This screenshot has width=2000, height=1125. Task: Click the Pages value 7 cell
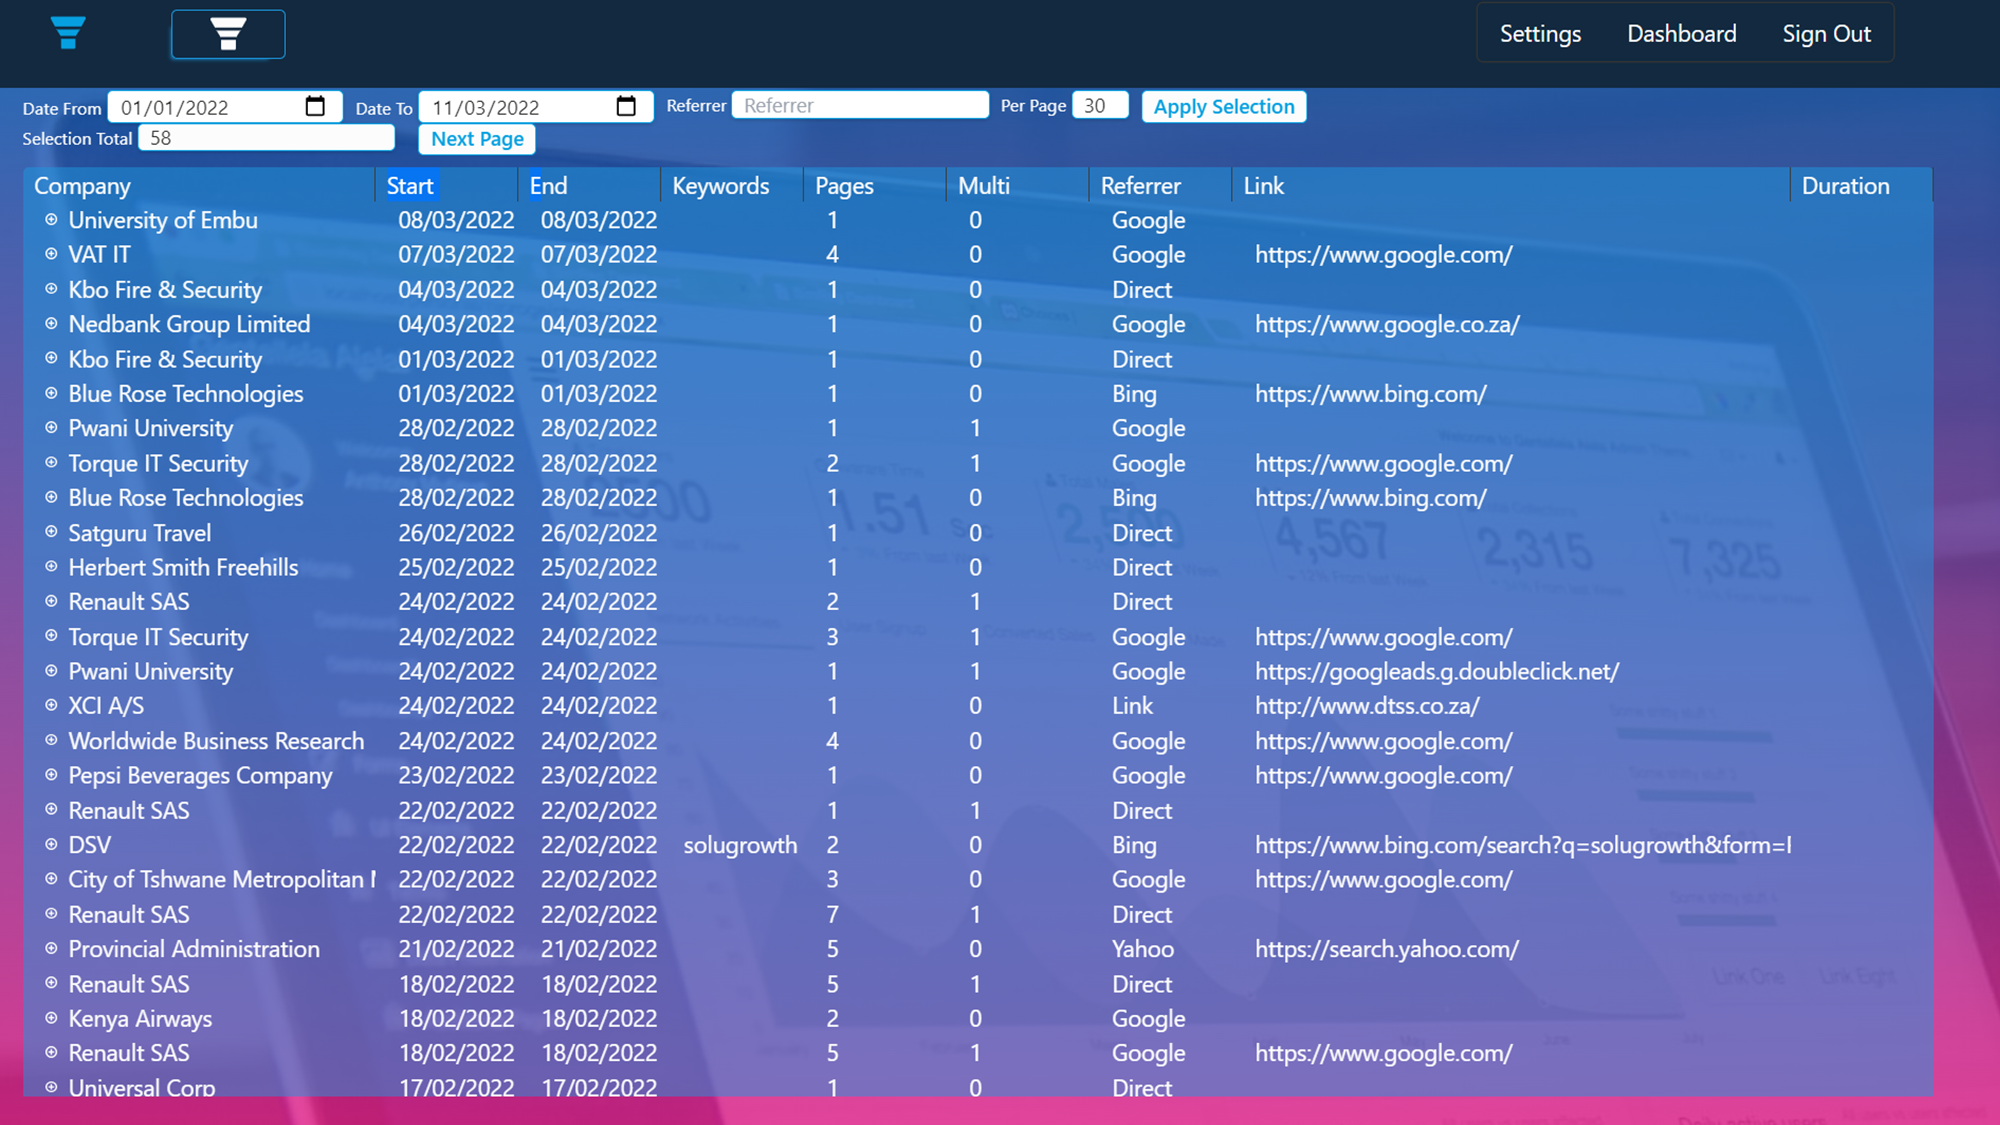pos(832,914)
